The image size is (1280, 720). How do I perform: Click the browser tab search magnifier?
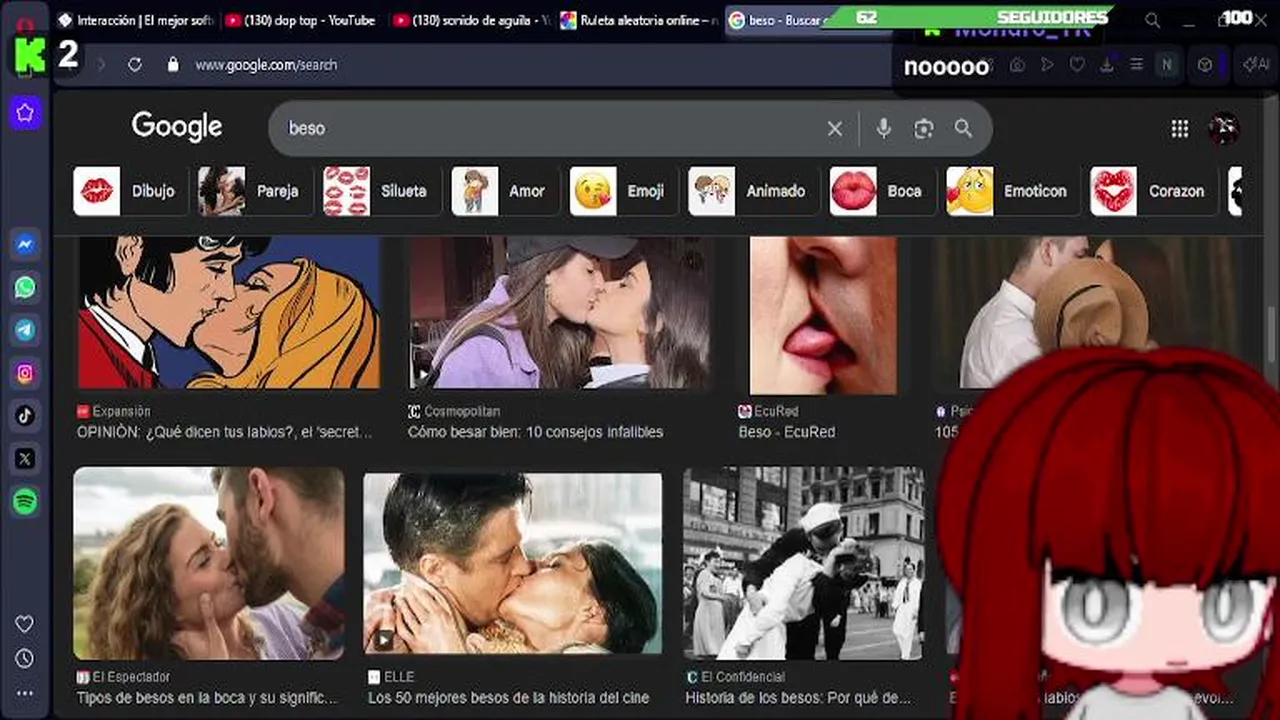tap(1153, 20)
